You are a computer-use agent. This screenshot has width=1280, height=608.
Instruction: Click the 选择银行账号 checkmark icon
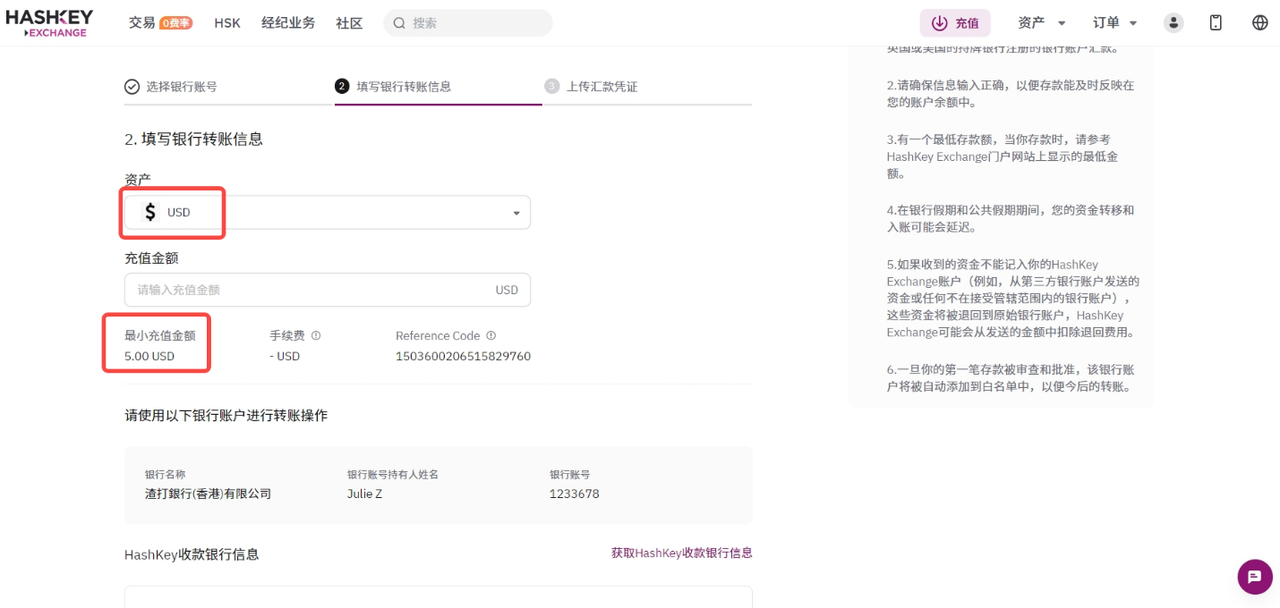point(132,87)
